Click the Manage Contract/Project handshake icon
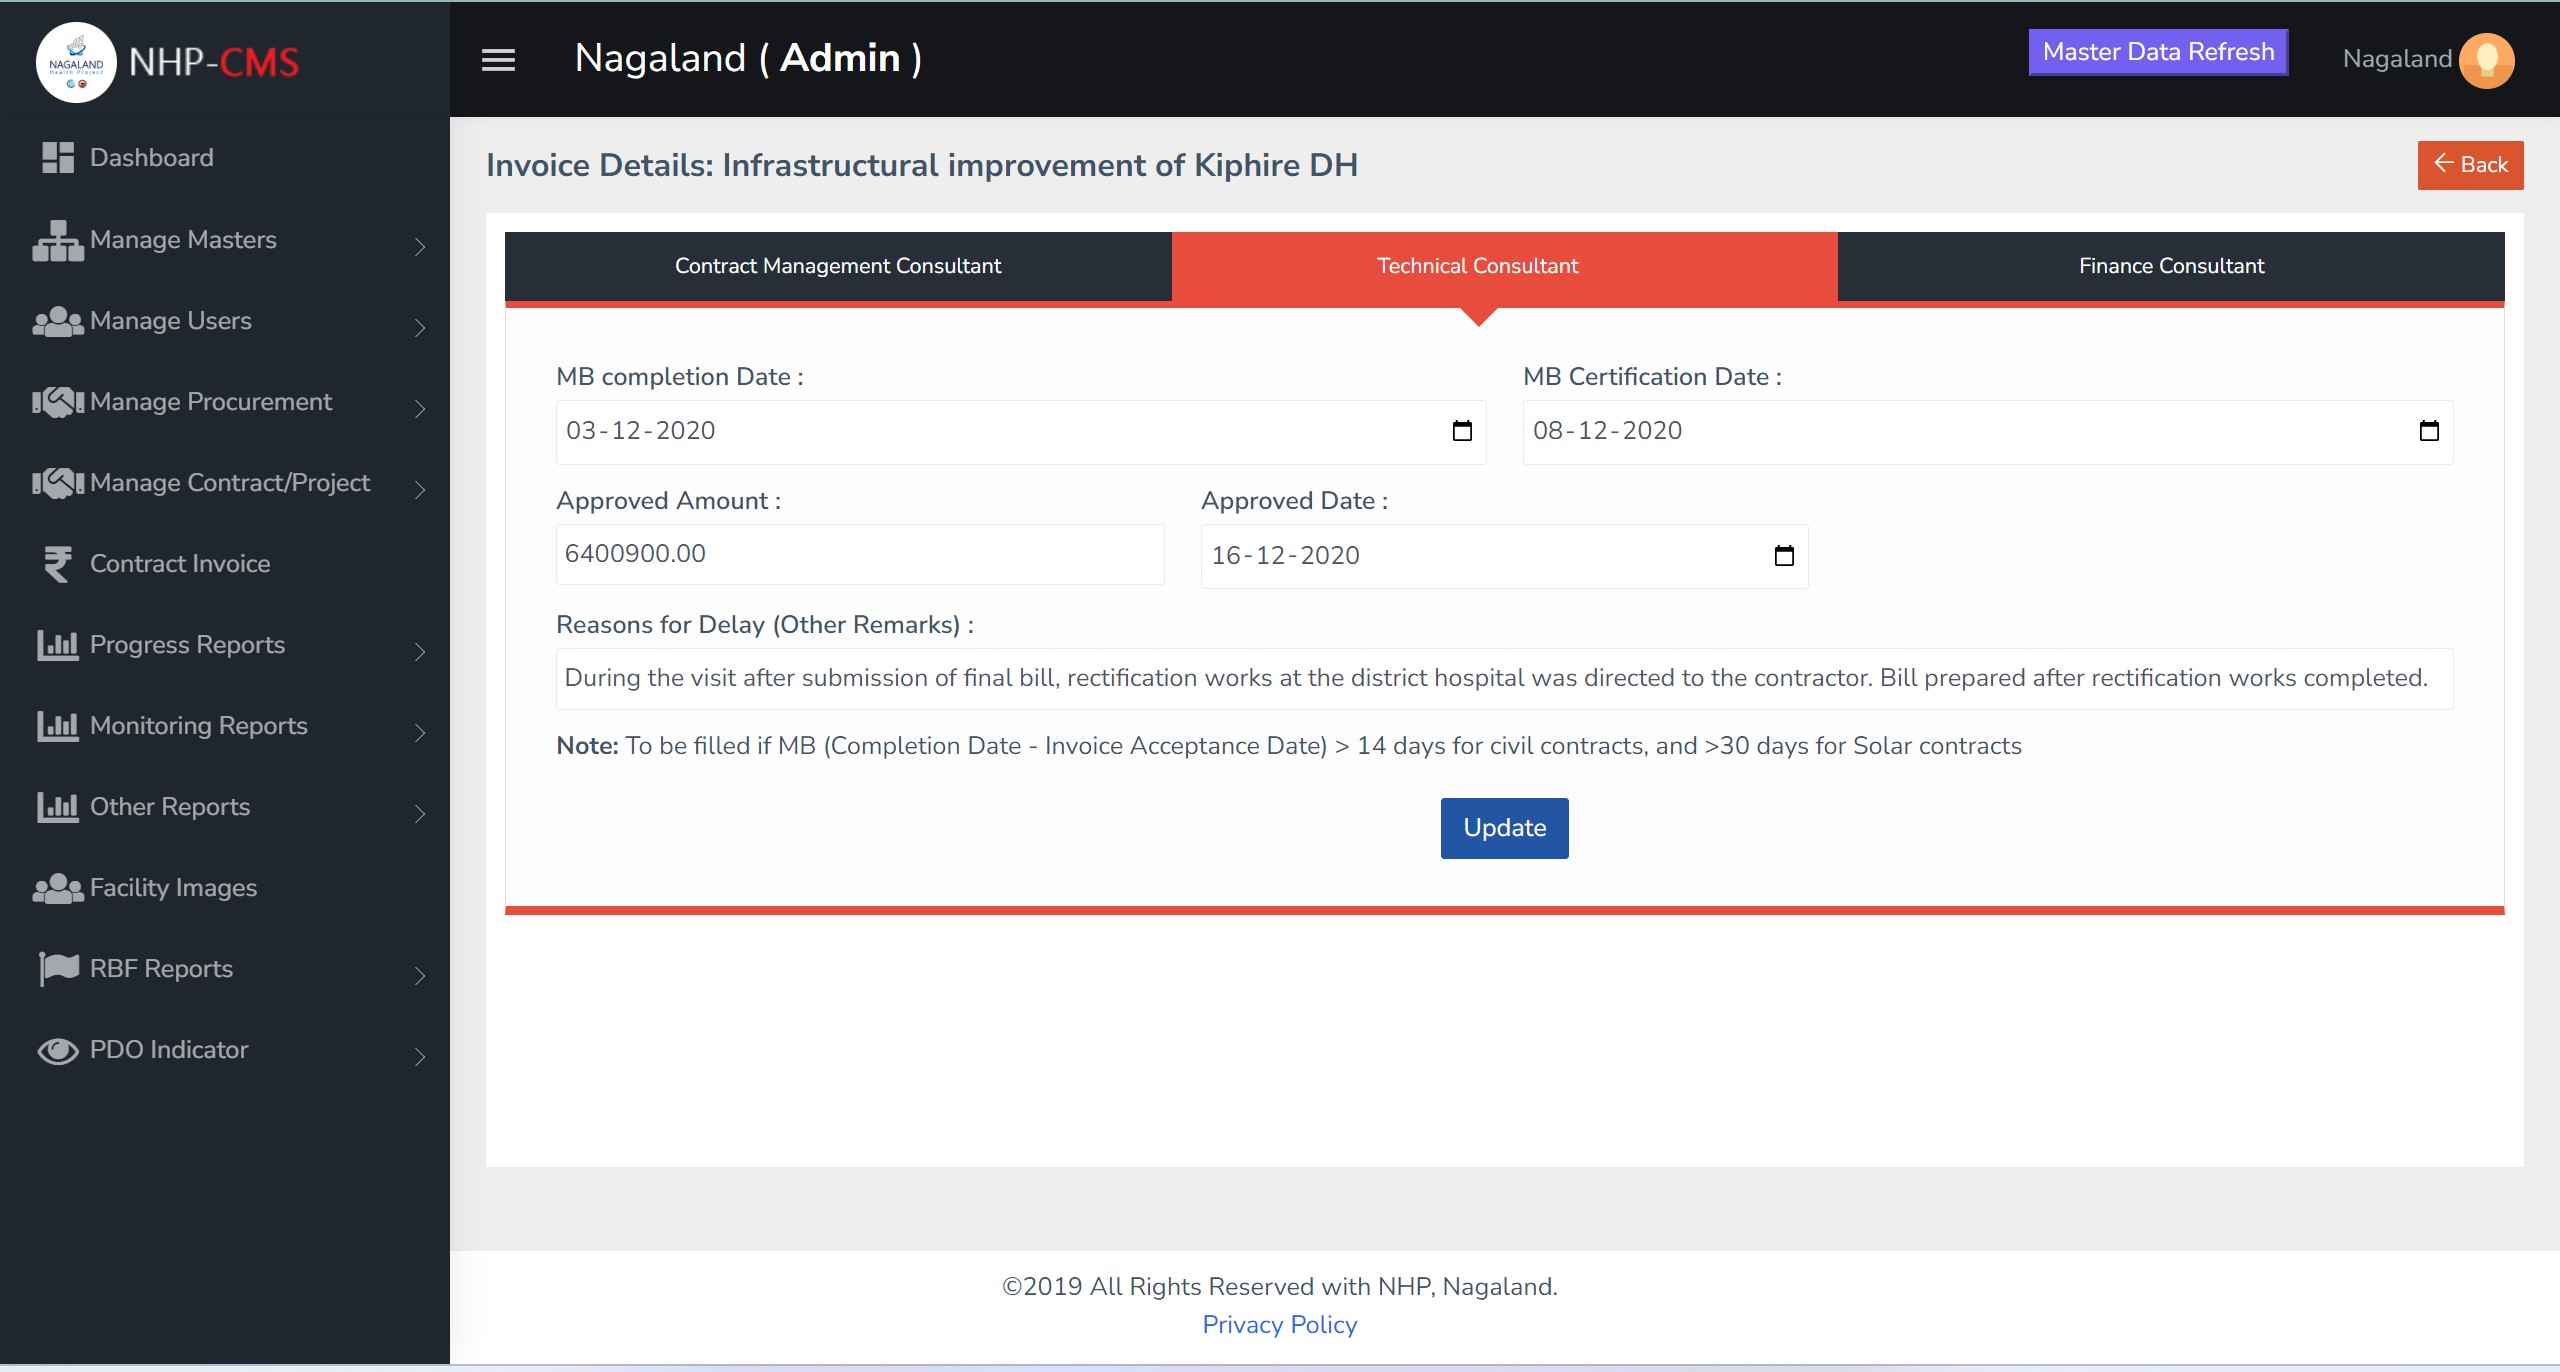Screen dimensions: 2560x1372 coord(58,483)
